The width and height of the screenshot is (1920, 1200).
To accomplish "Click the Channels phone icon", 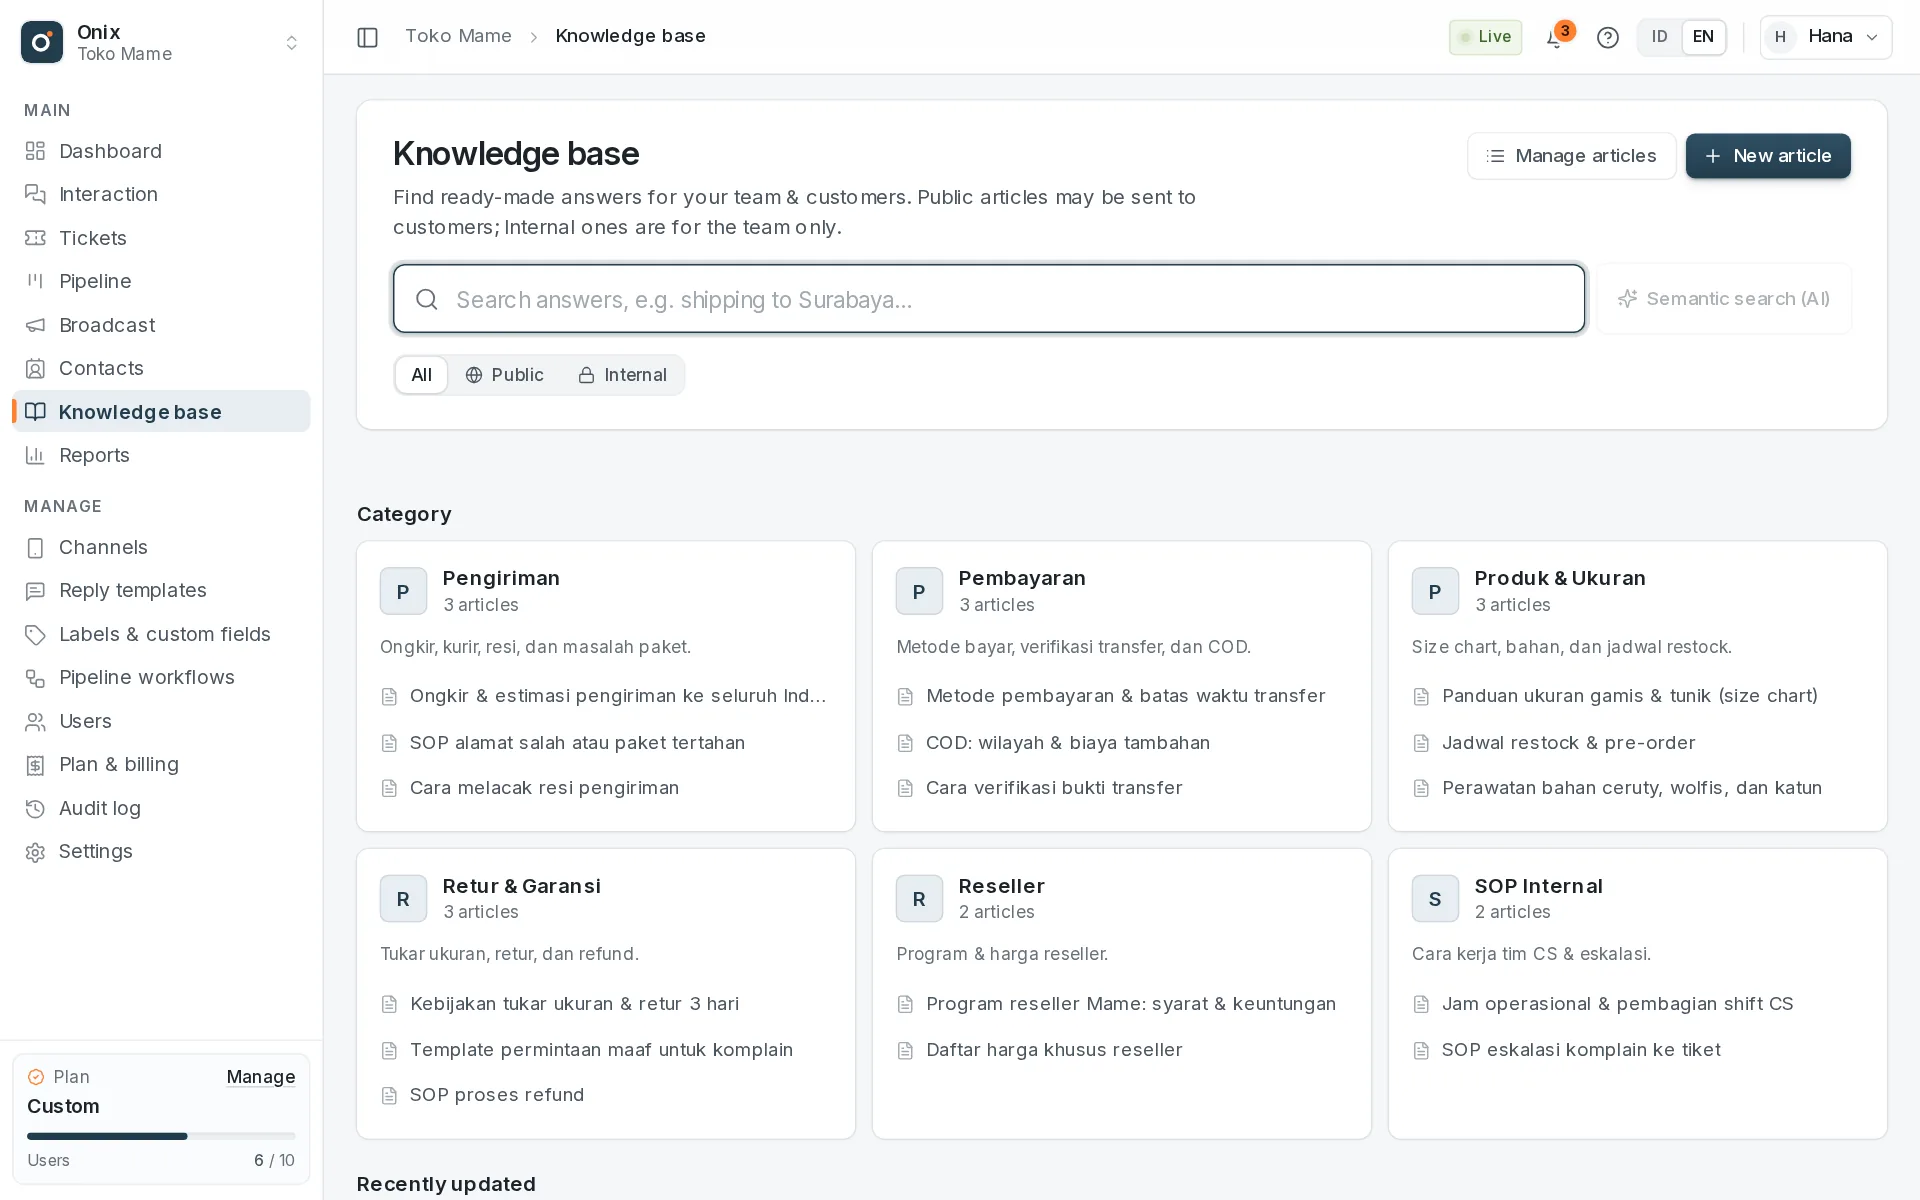I will (x=35, y=547).
